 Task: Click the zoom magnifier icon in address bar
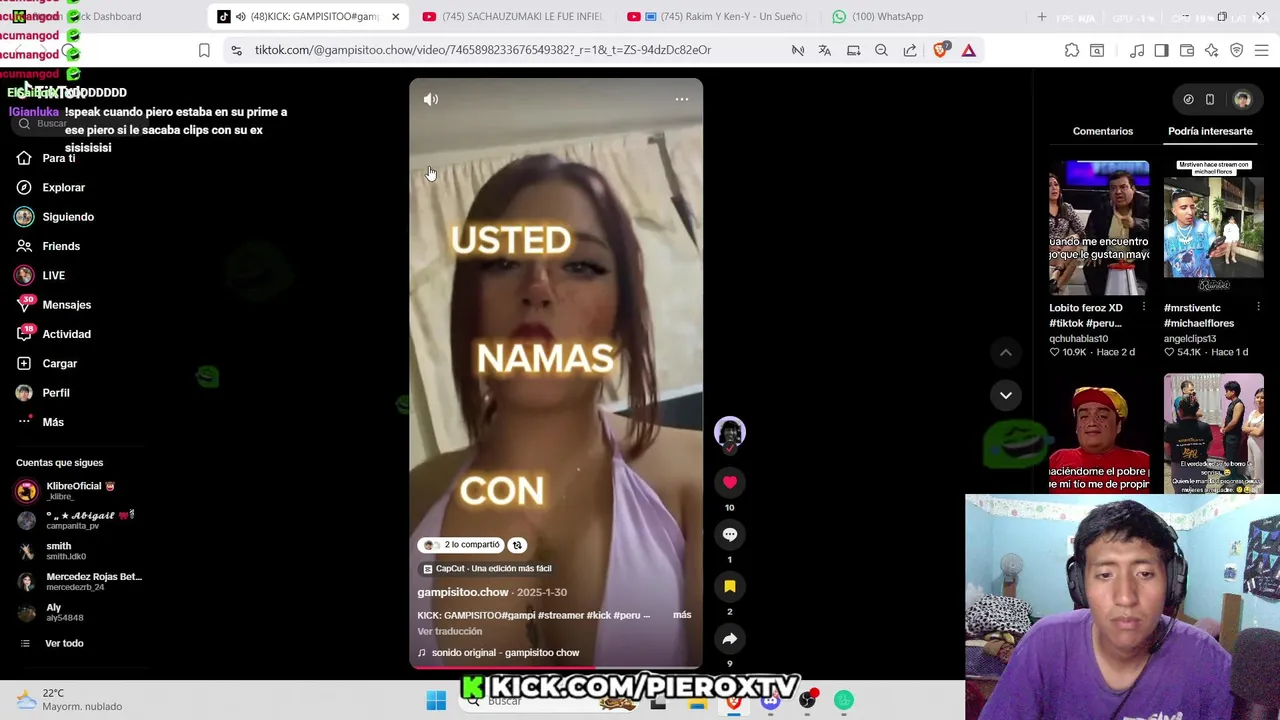(x=881, y=50)
